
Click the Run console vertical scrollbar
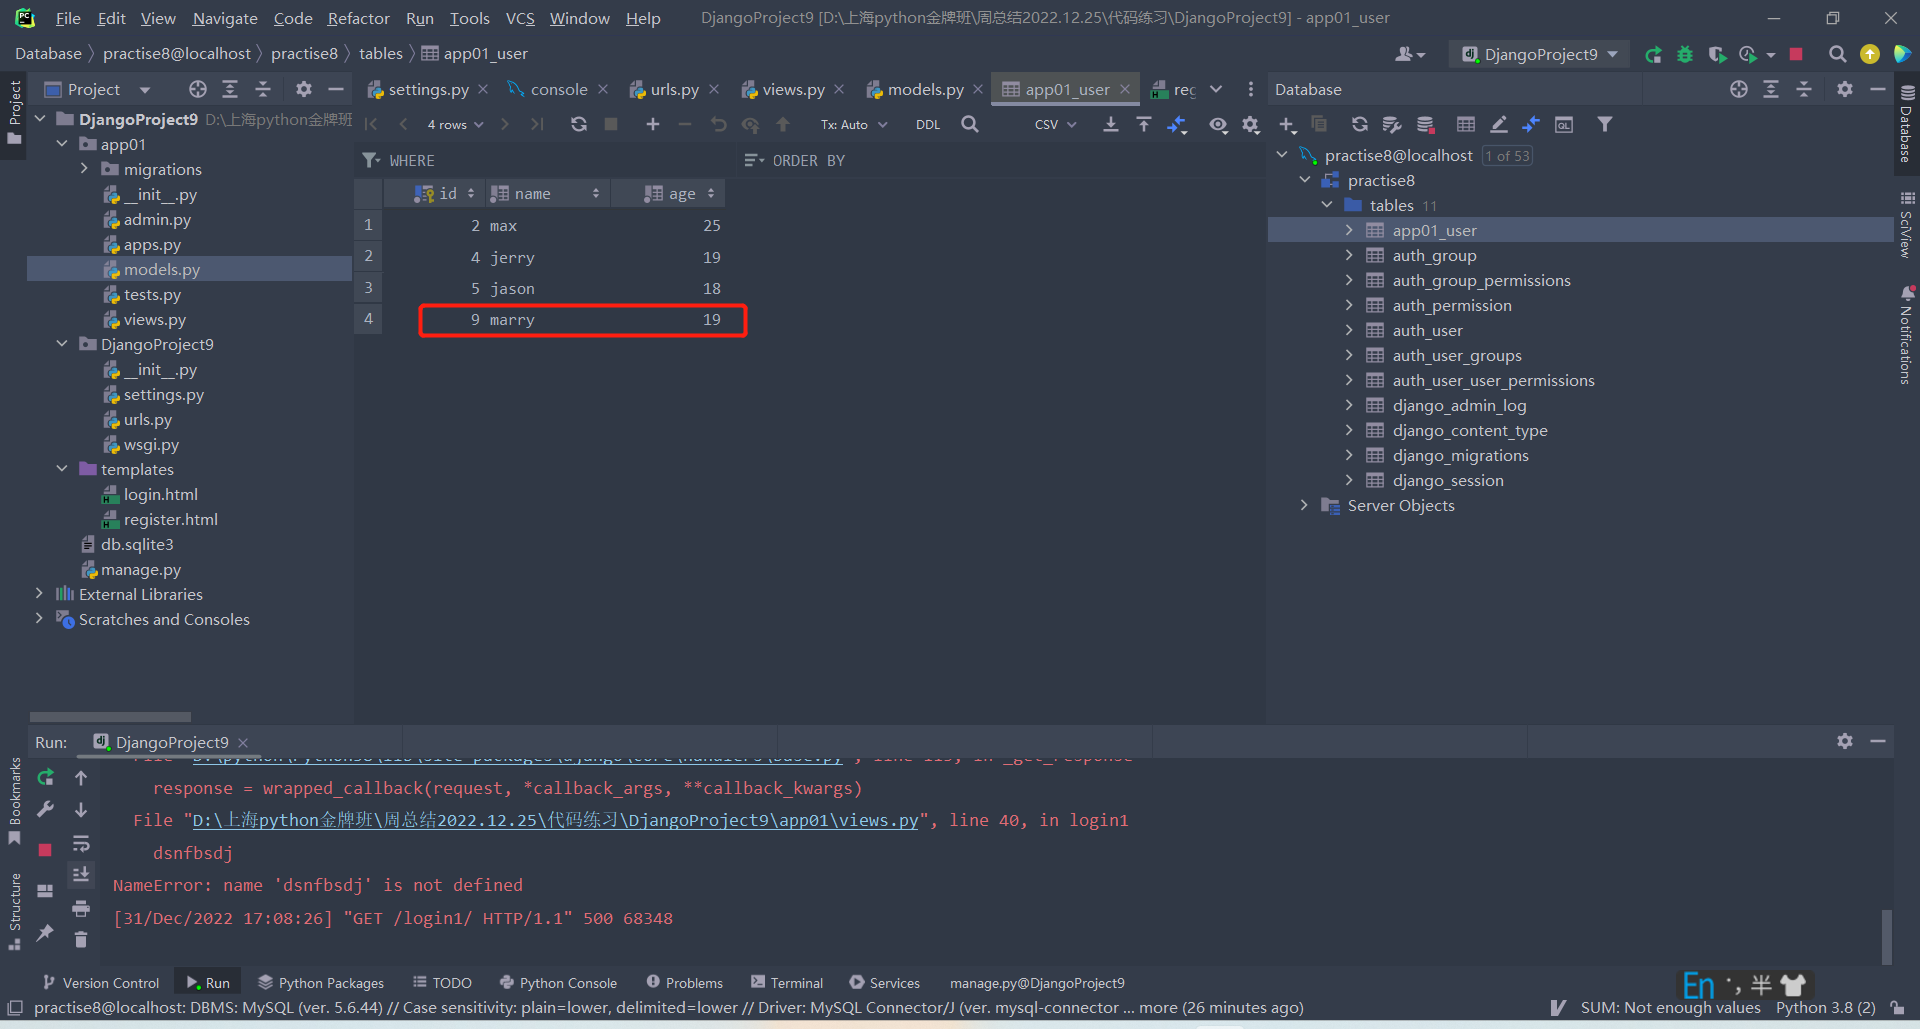[x=1886, y=935]
